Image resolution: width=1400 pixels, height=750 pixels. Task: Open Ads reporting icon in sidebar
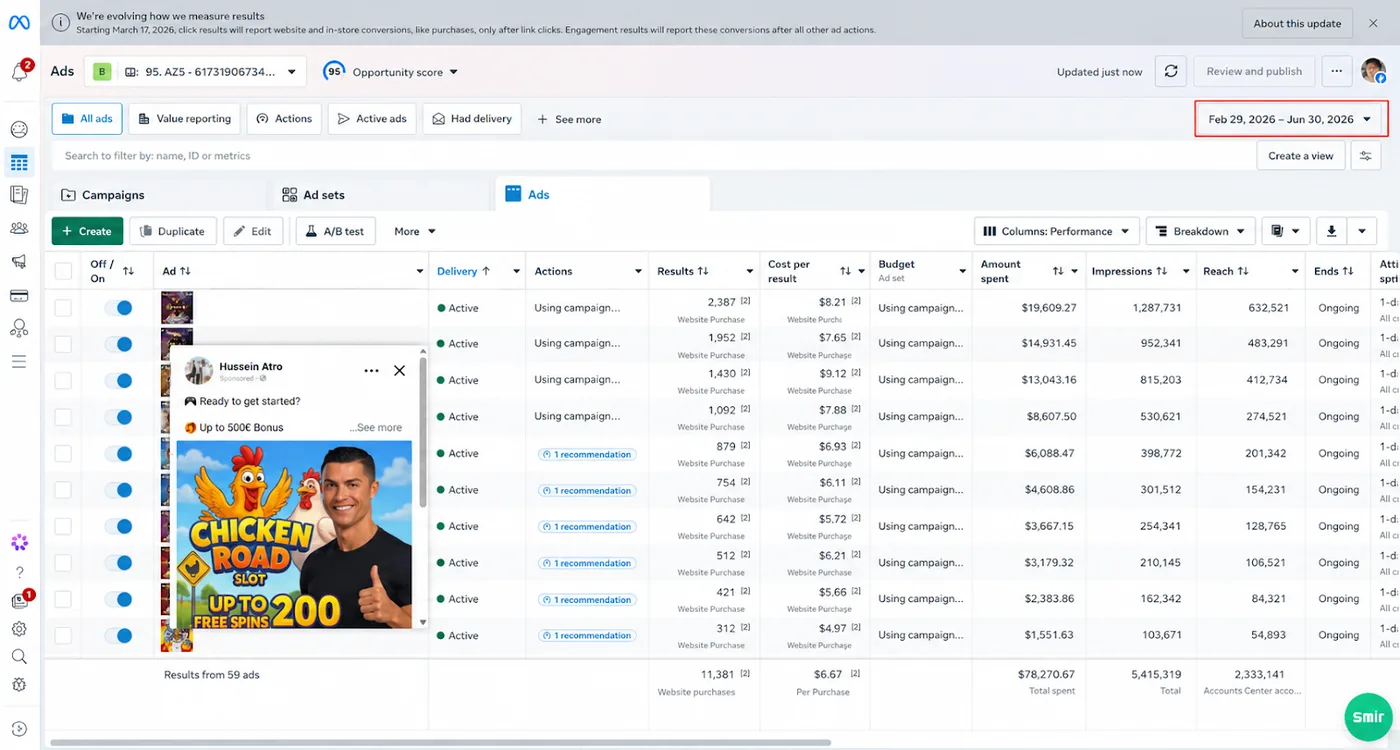[19, 195]
